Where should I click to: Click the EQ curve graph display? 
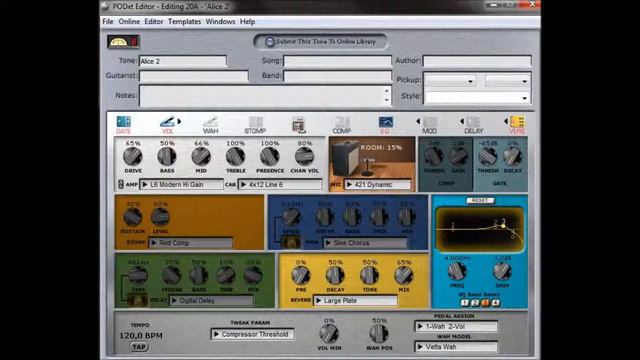(x=480, y=229)
